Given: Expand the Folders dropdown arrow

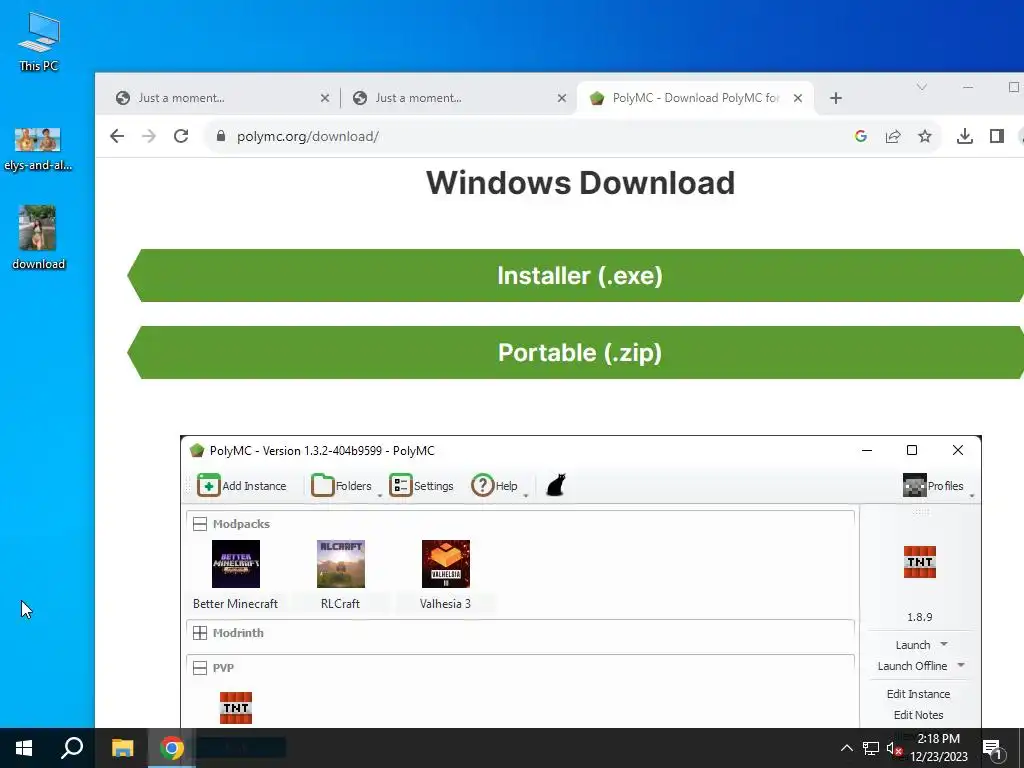Looking at the screenshot, I should pyautogui.click(x=379, y=496).
